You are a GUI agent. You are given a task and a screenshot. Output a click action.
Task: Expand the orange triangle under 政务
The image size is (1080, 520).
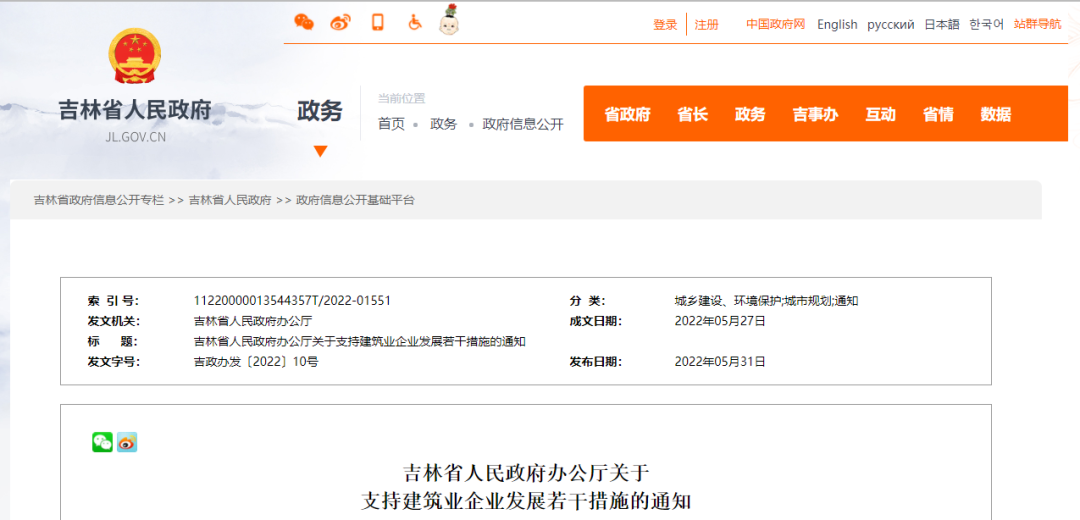pos(320,151)
